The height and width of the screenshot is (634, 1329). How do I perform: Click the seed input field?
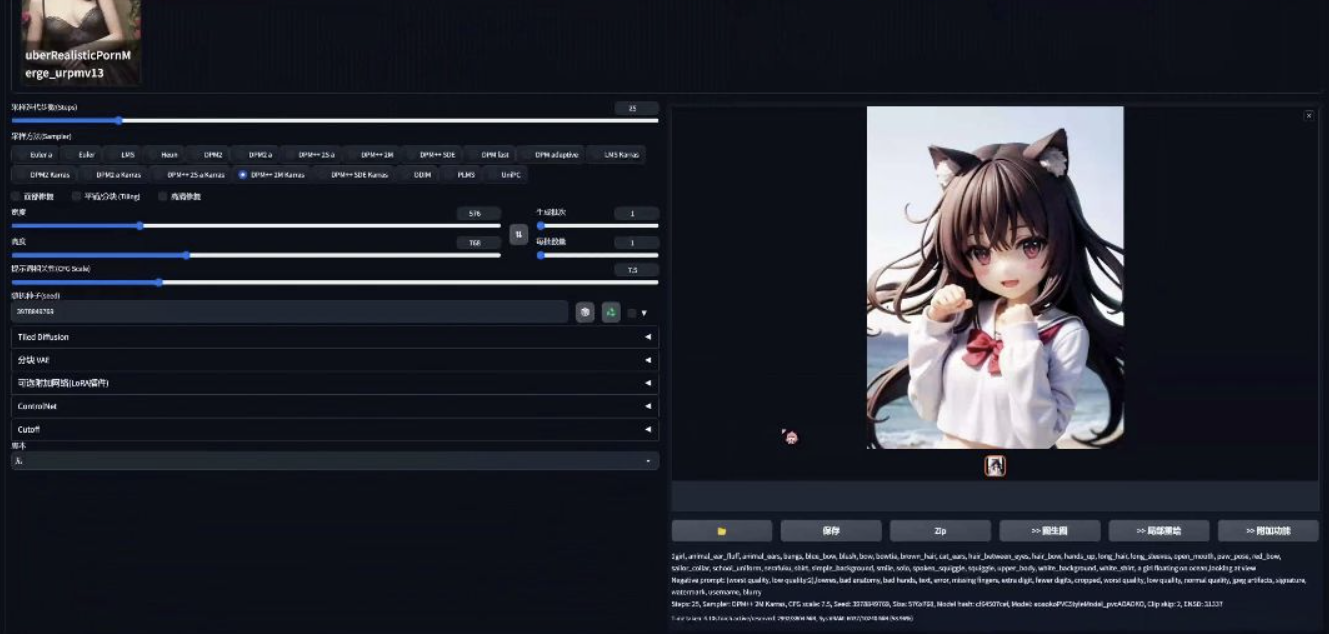click(289, 312)
